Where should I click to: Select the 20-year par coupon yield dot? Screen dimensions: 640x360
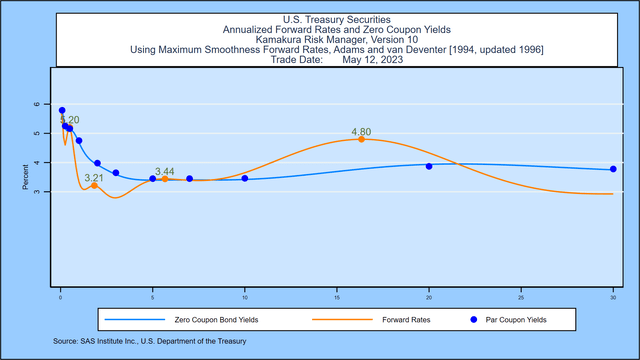pyautogui.click(x=429, y=166)
